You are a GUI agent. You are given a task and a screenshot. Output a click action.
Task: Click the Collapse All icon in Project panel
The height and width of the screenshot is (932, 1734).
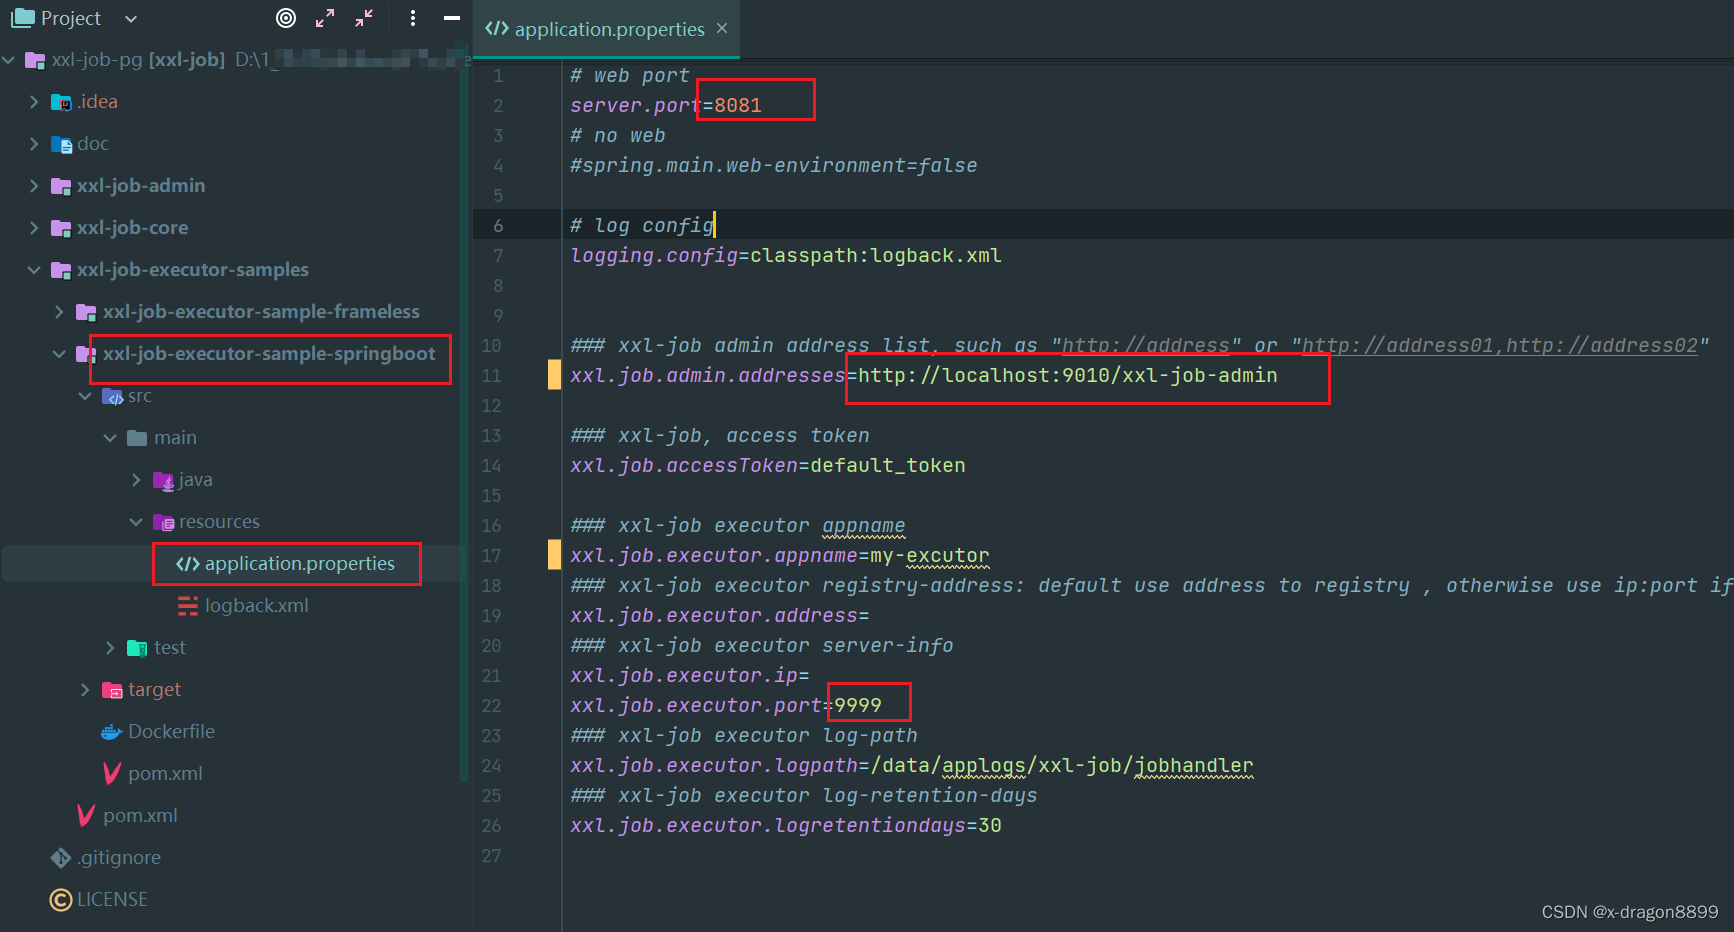pos(364,18)
